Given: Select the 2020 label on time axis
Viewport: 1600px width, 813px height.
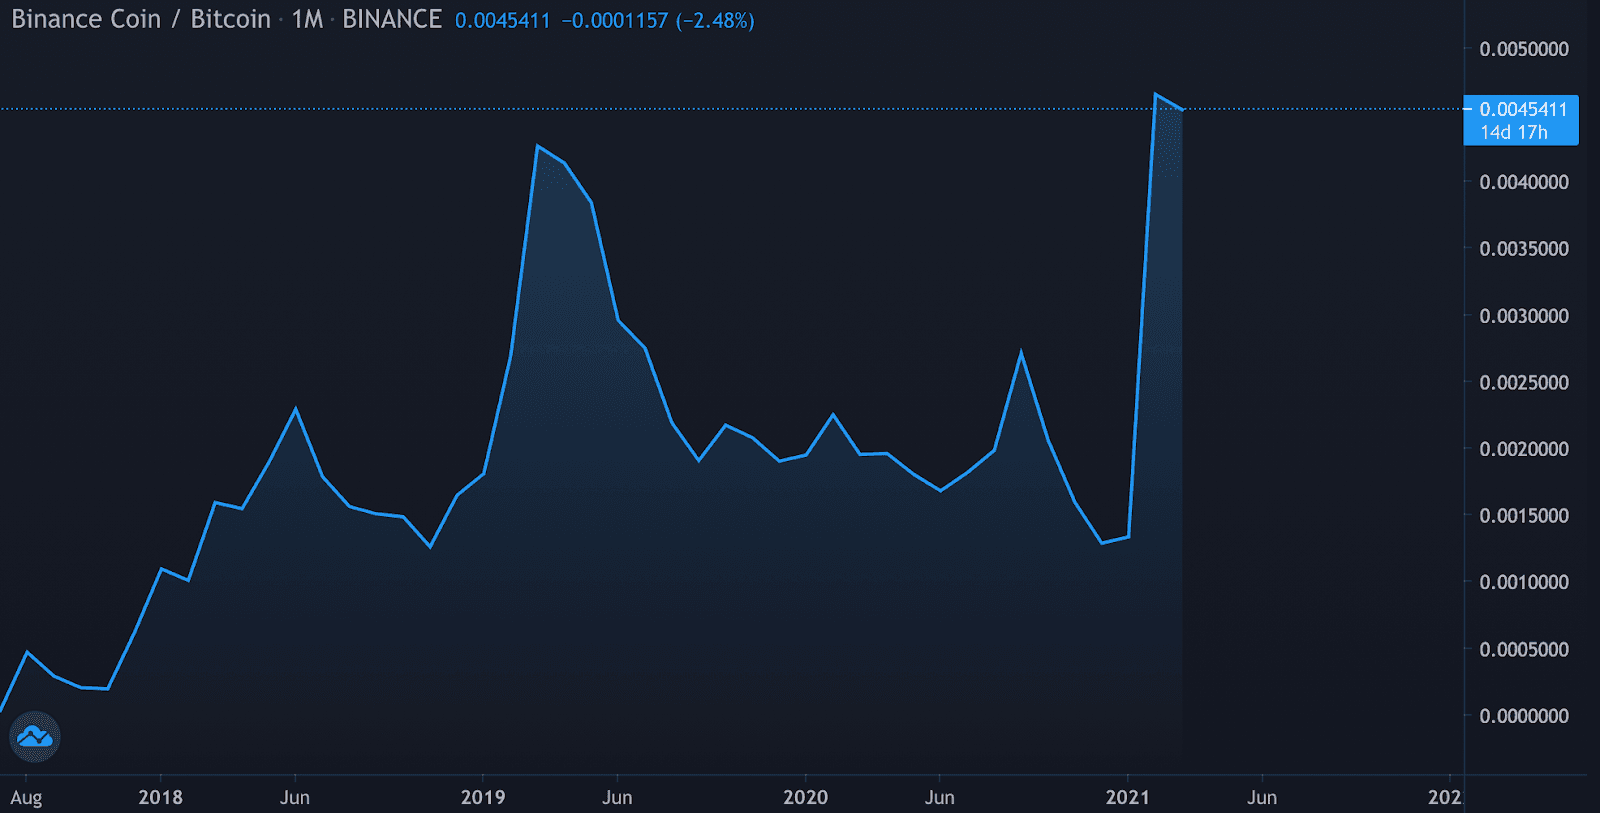Looking at the screenshot, I should pos(805,797).
